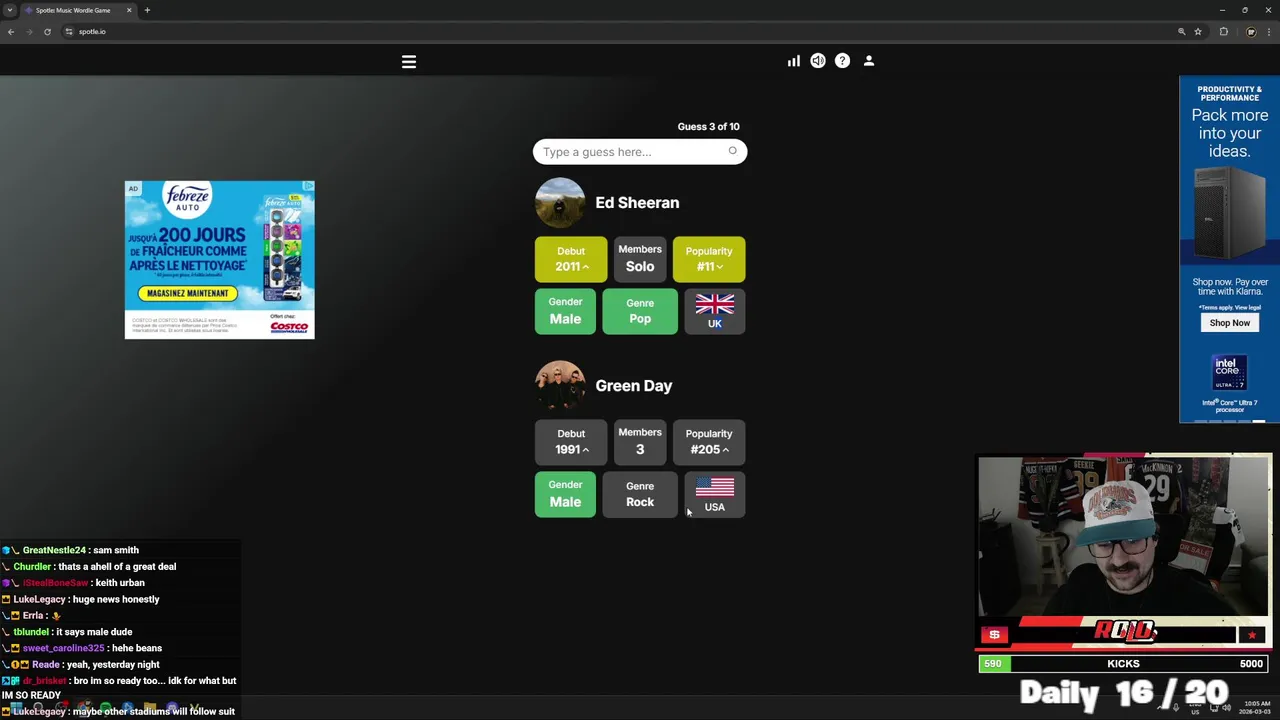Reload the spotle.io page

pos(47,32)
